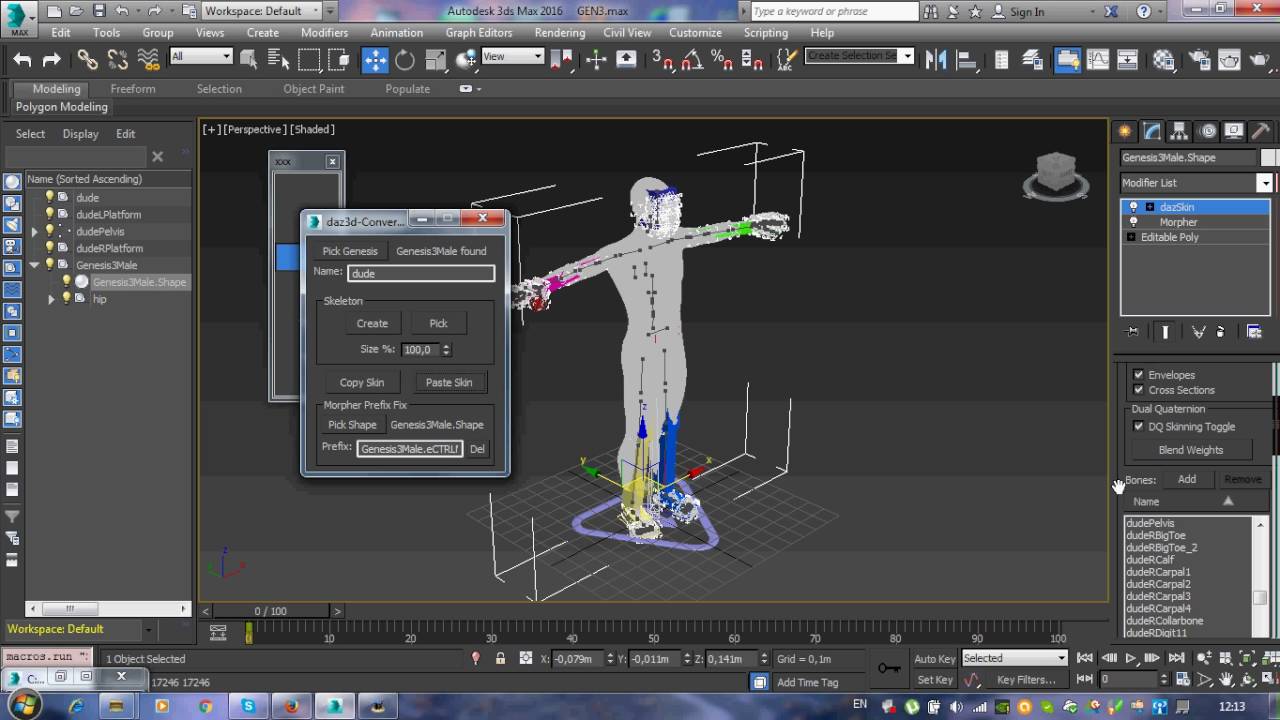Open the Rendering menu
Screen dimensions: 1280x720
coord(559,32)
